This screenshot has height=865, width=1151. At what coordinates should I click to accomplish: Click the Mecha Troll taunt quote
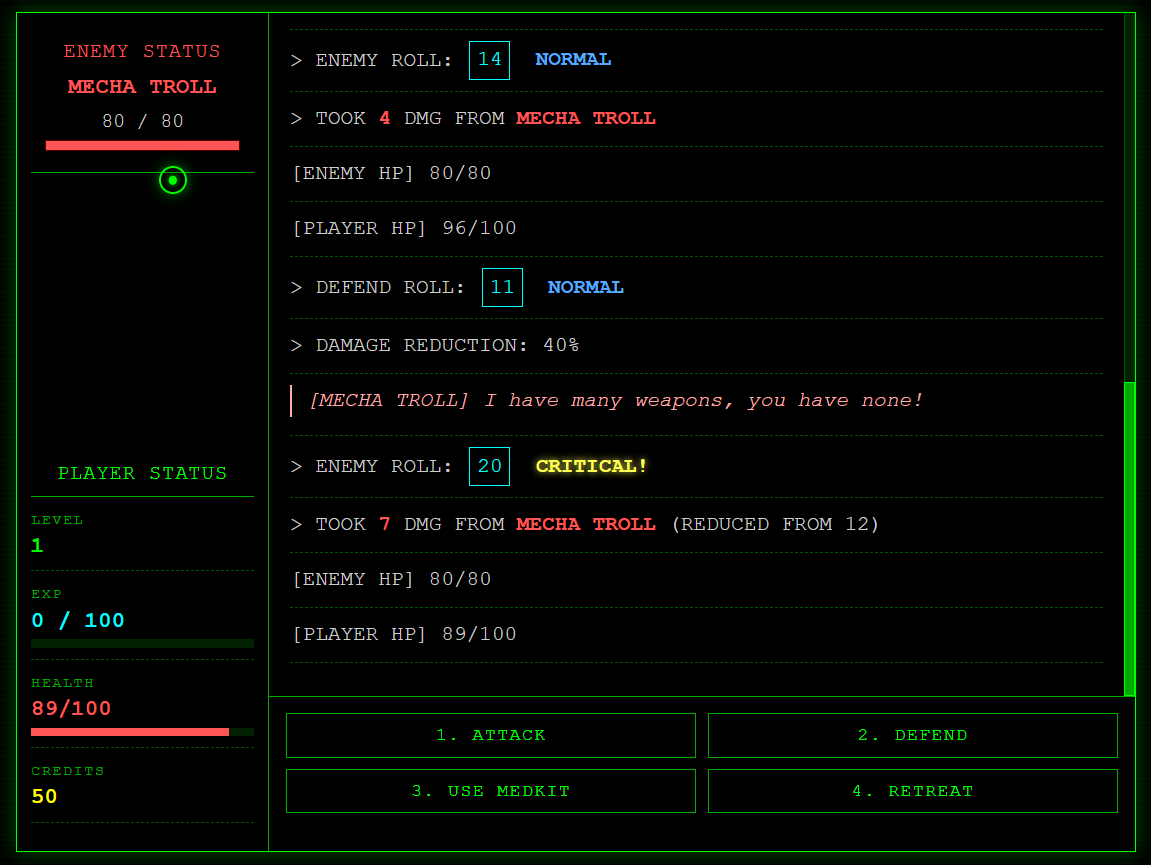tap(697, 401)
